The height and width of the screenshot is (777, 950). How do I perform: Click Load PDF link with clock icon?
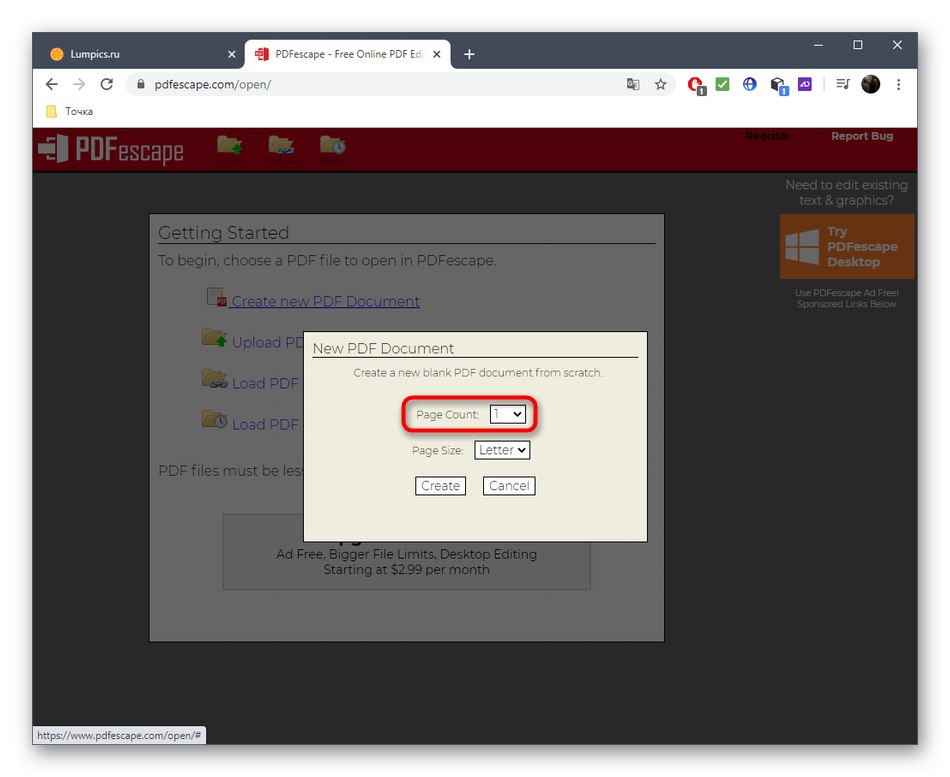pos(265,425)
